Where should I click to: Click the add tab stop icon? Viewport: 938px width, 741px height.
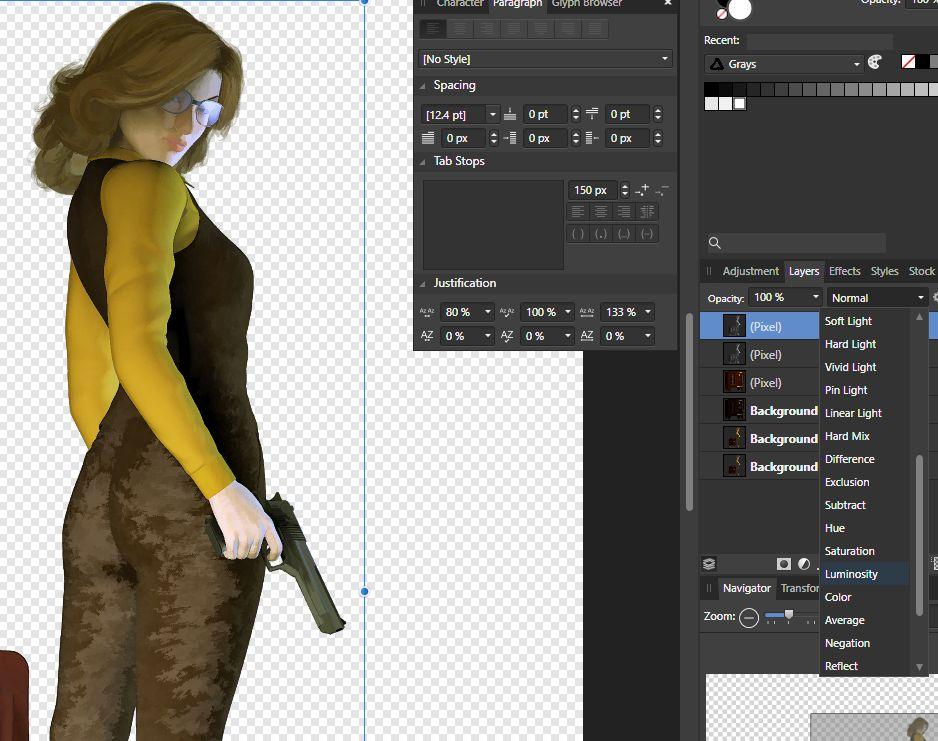click(x=642, y=189)
